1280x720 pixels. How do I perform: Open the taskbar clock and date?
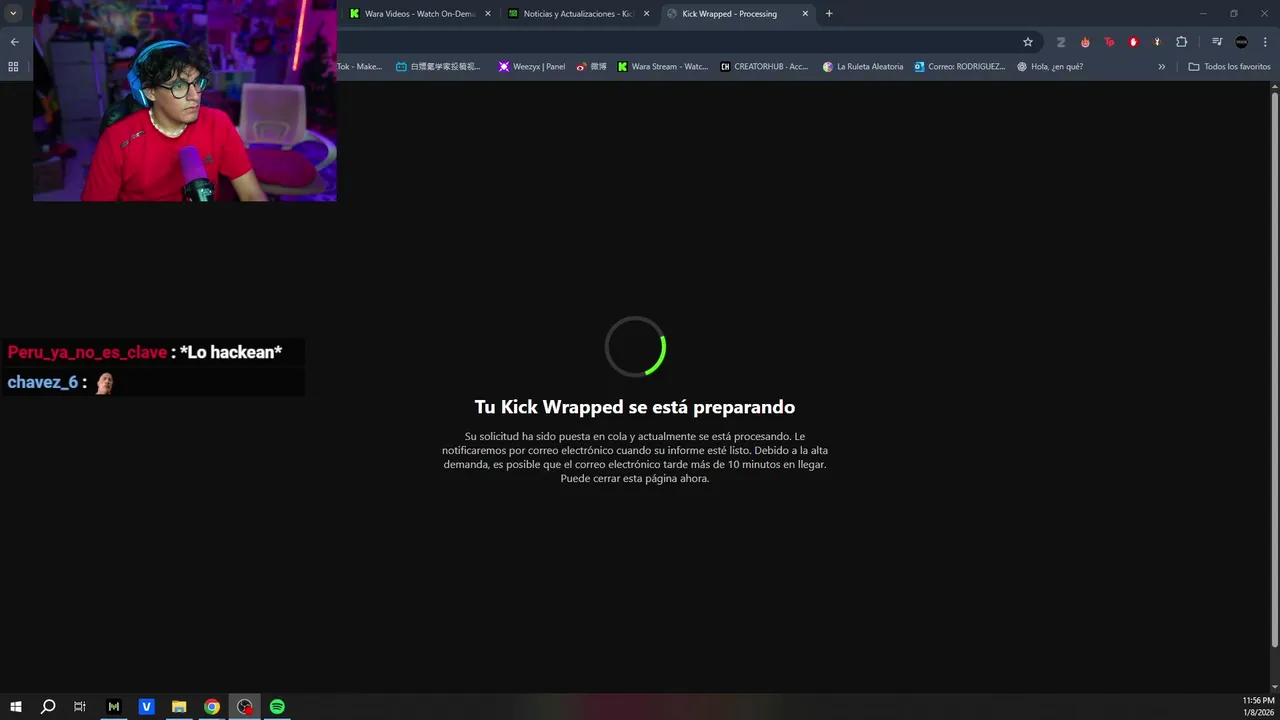coord(1258,707)
